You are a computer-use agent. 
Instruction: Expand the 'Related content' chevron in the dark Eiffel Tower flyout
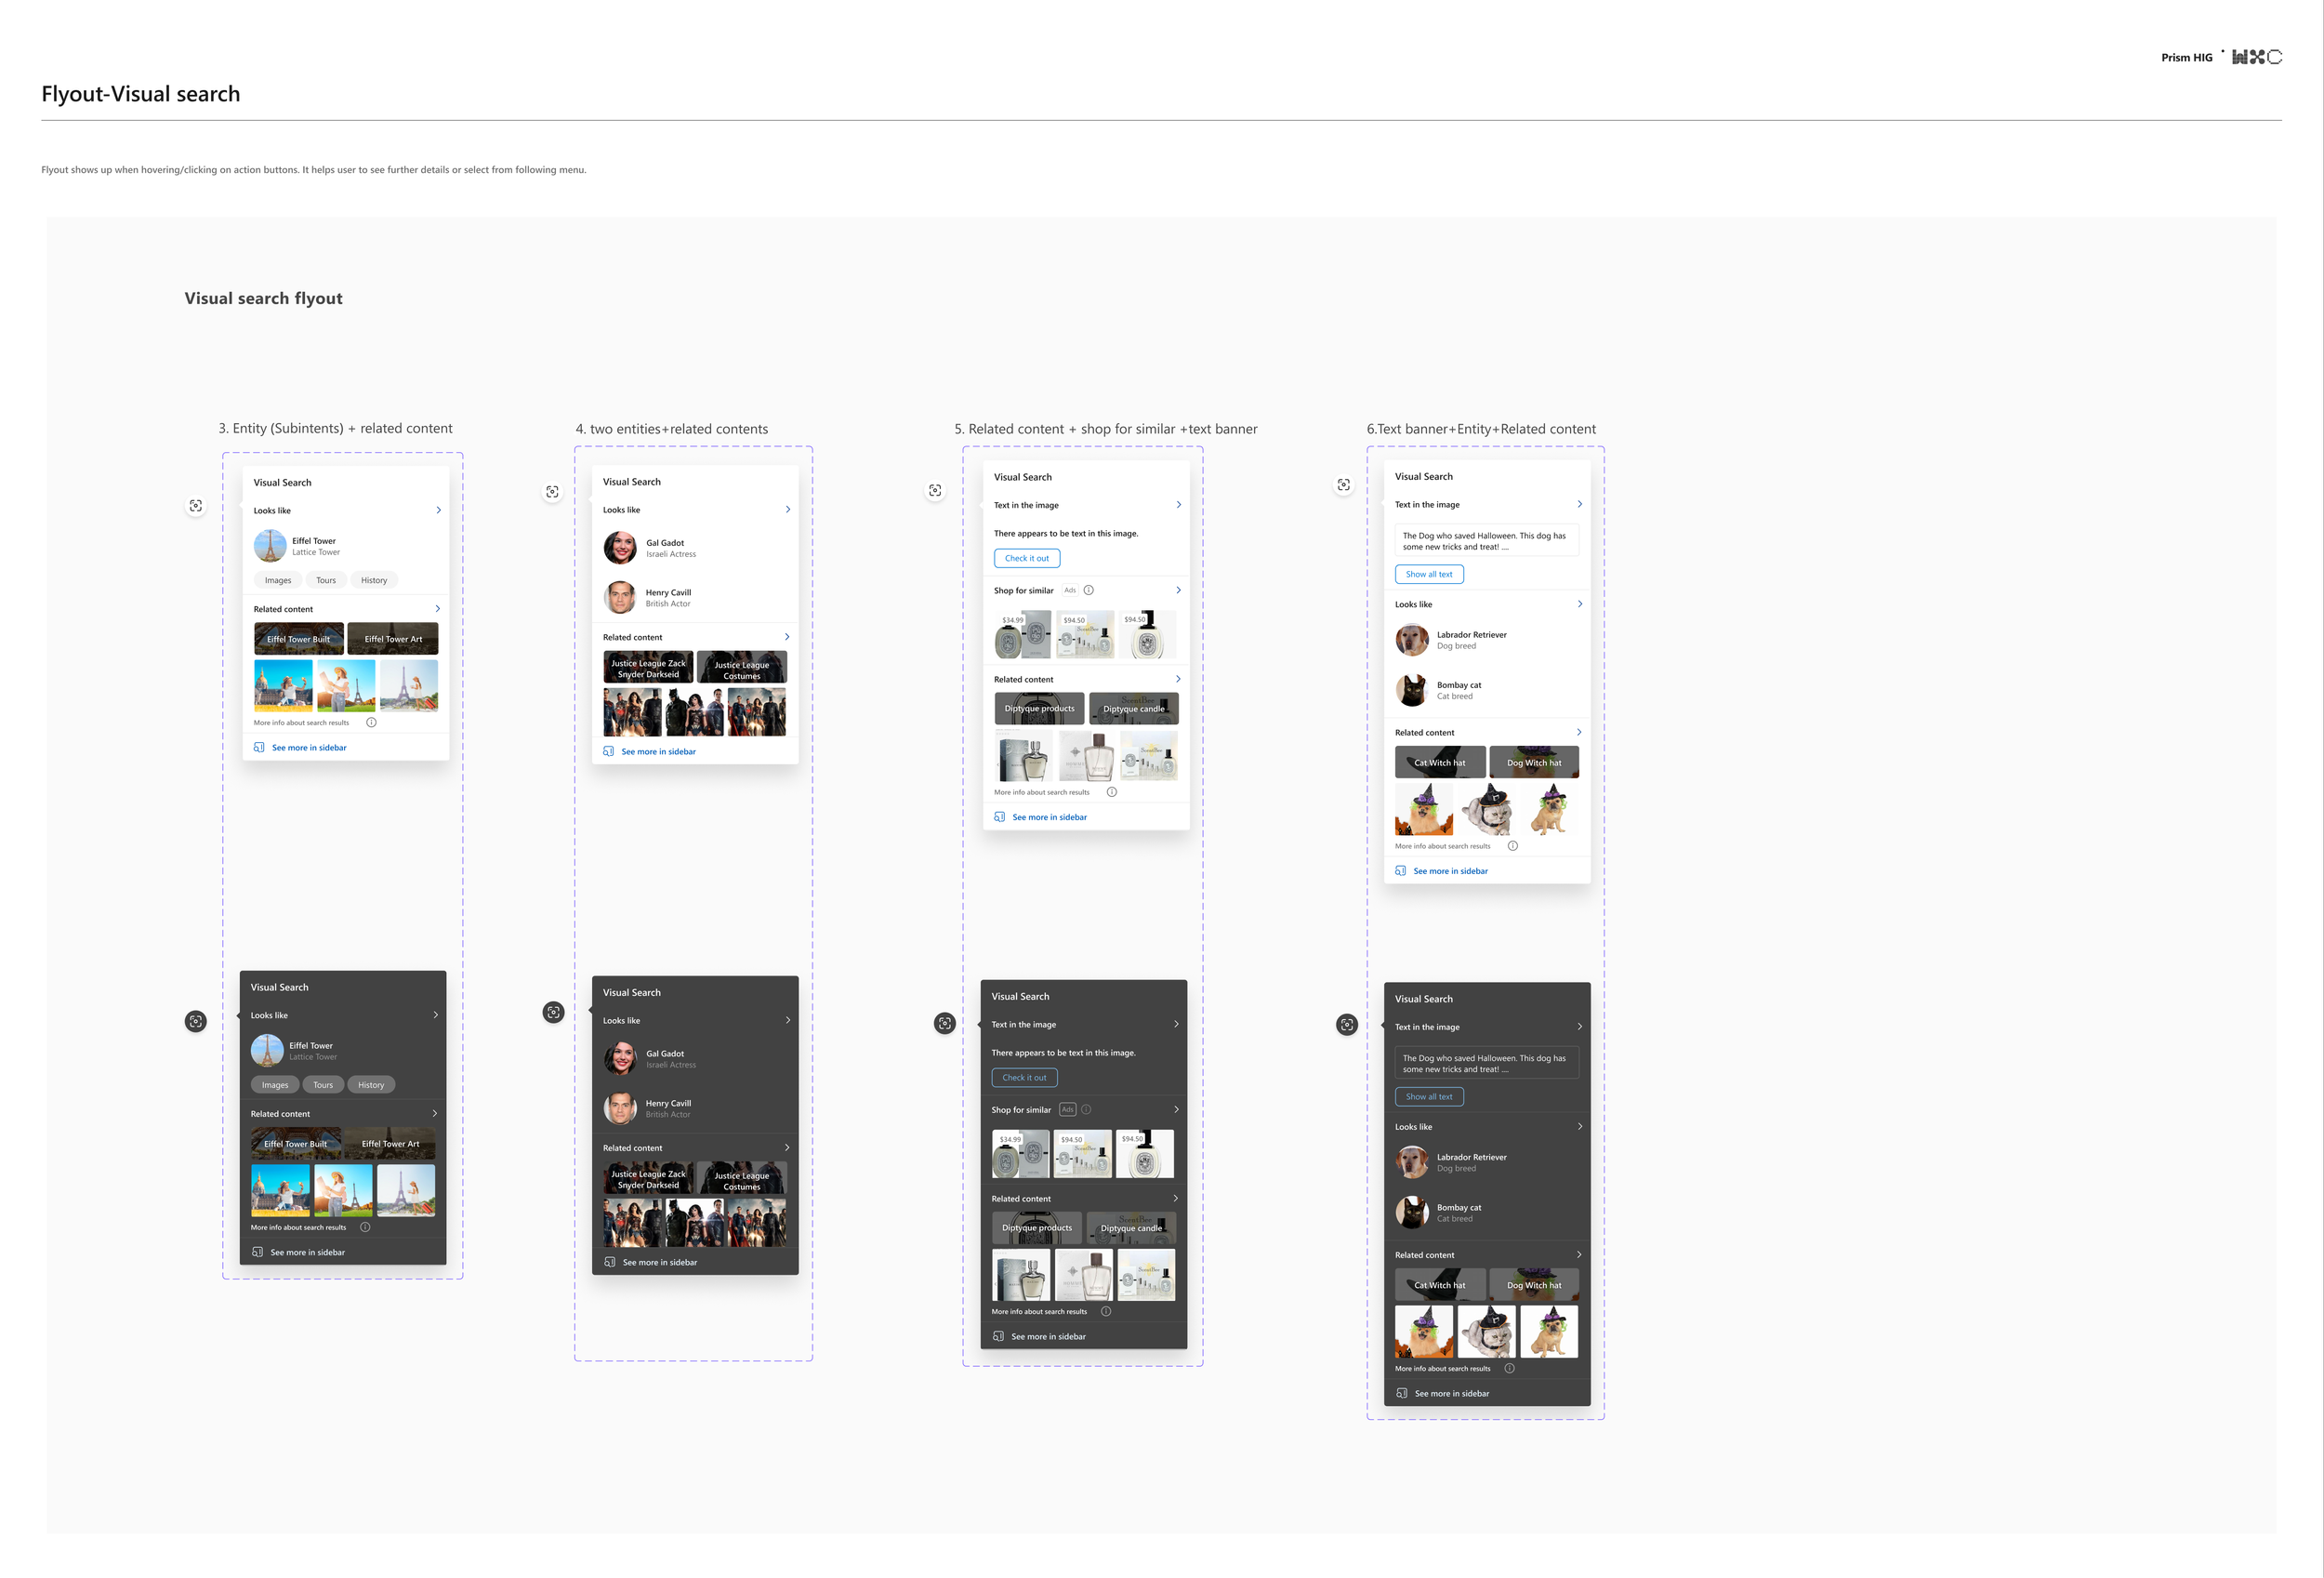pyautogui.click(x=435, y=1113)
